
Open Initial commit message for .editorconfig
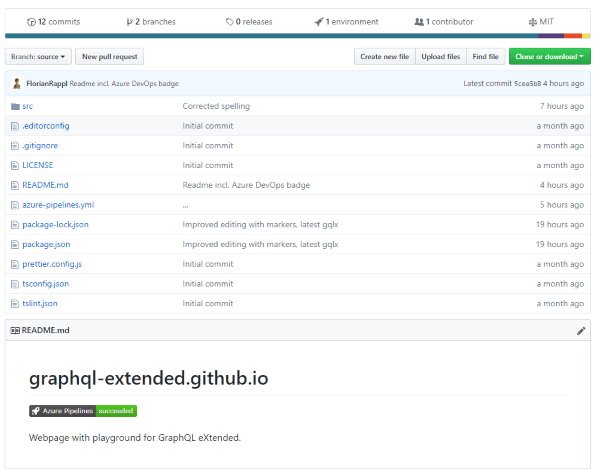pos(208,126)
